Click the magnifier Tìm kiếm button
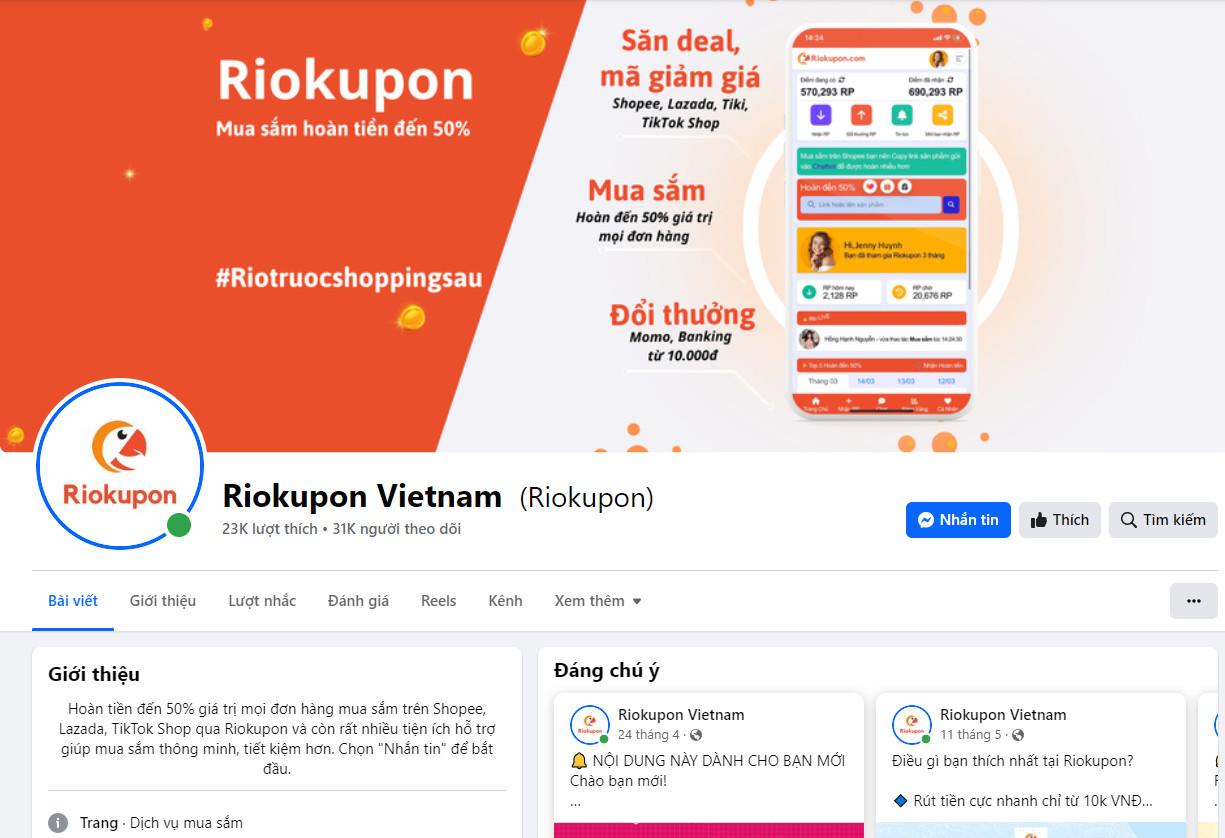 [1163, 520]
